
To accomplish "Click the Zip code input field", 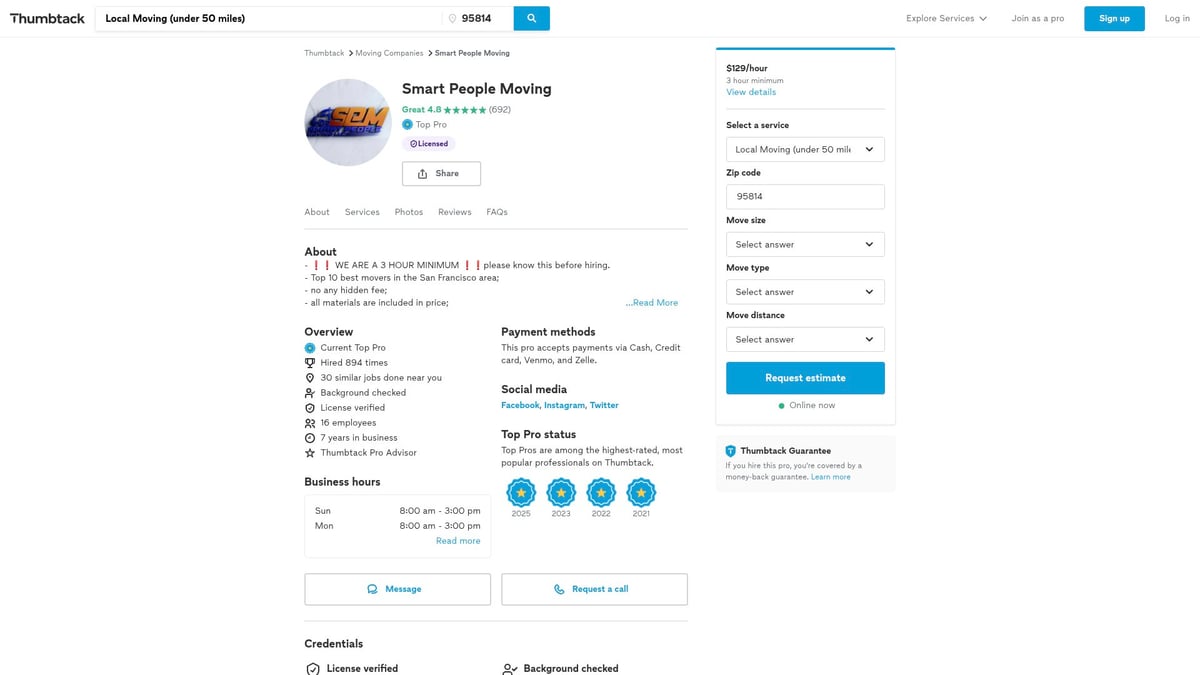I will pyautogui.click(x=805, y=197).
